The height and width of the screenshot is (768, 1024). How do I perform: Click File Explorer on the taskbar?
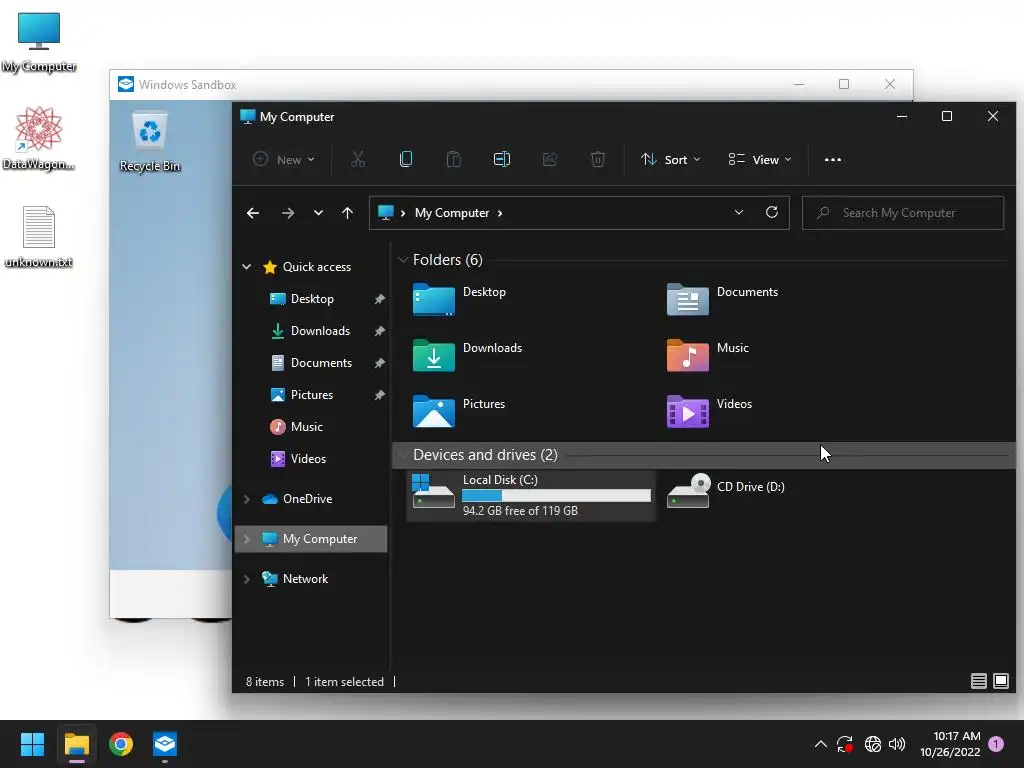point(76,744)
